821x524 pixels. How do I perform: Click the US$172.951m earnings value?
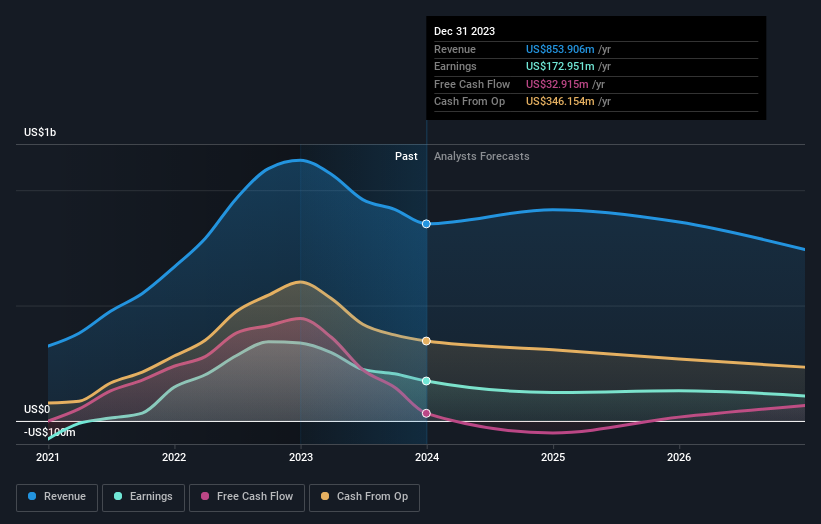click(x=560, y=66)
